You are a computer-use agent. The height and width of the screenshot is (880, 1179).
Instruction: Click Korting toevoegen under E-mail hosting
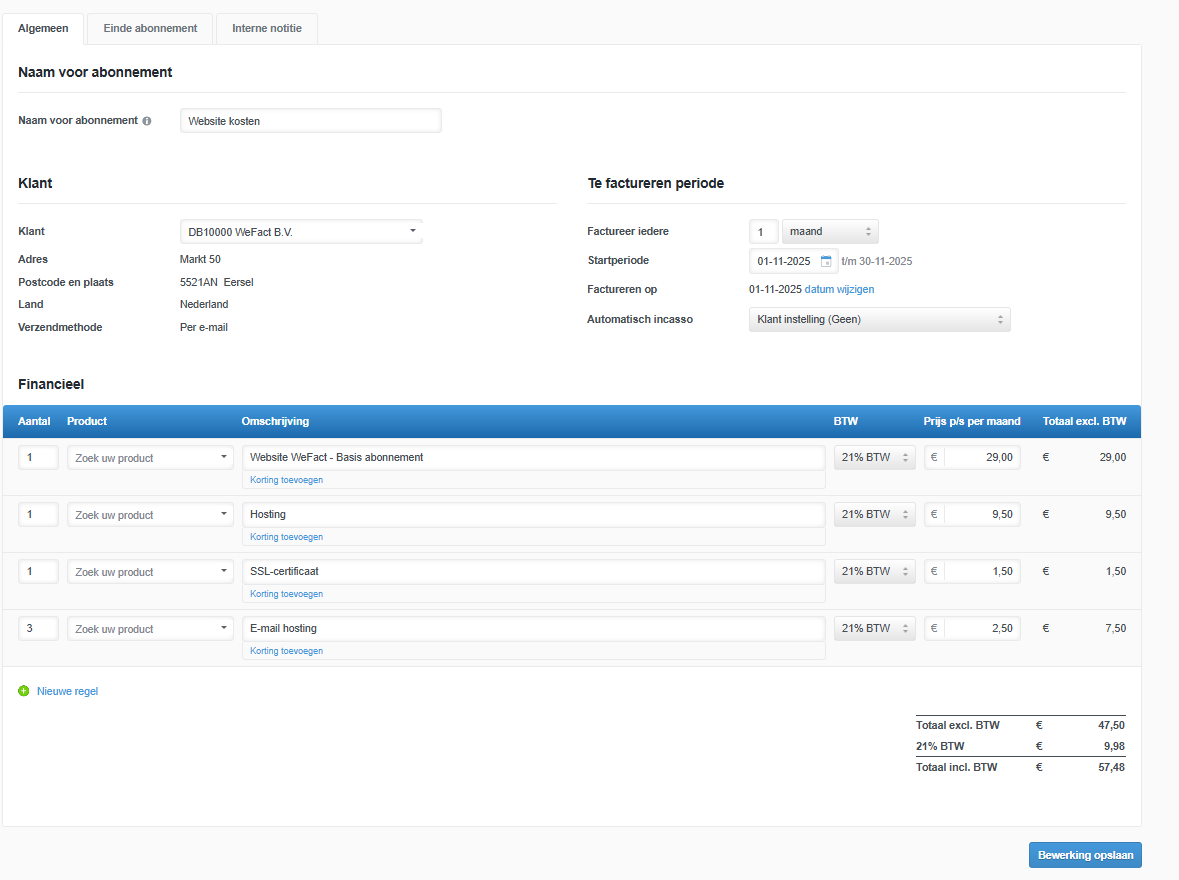(286, 651)
